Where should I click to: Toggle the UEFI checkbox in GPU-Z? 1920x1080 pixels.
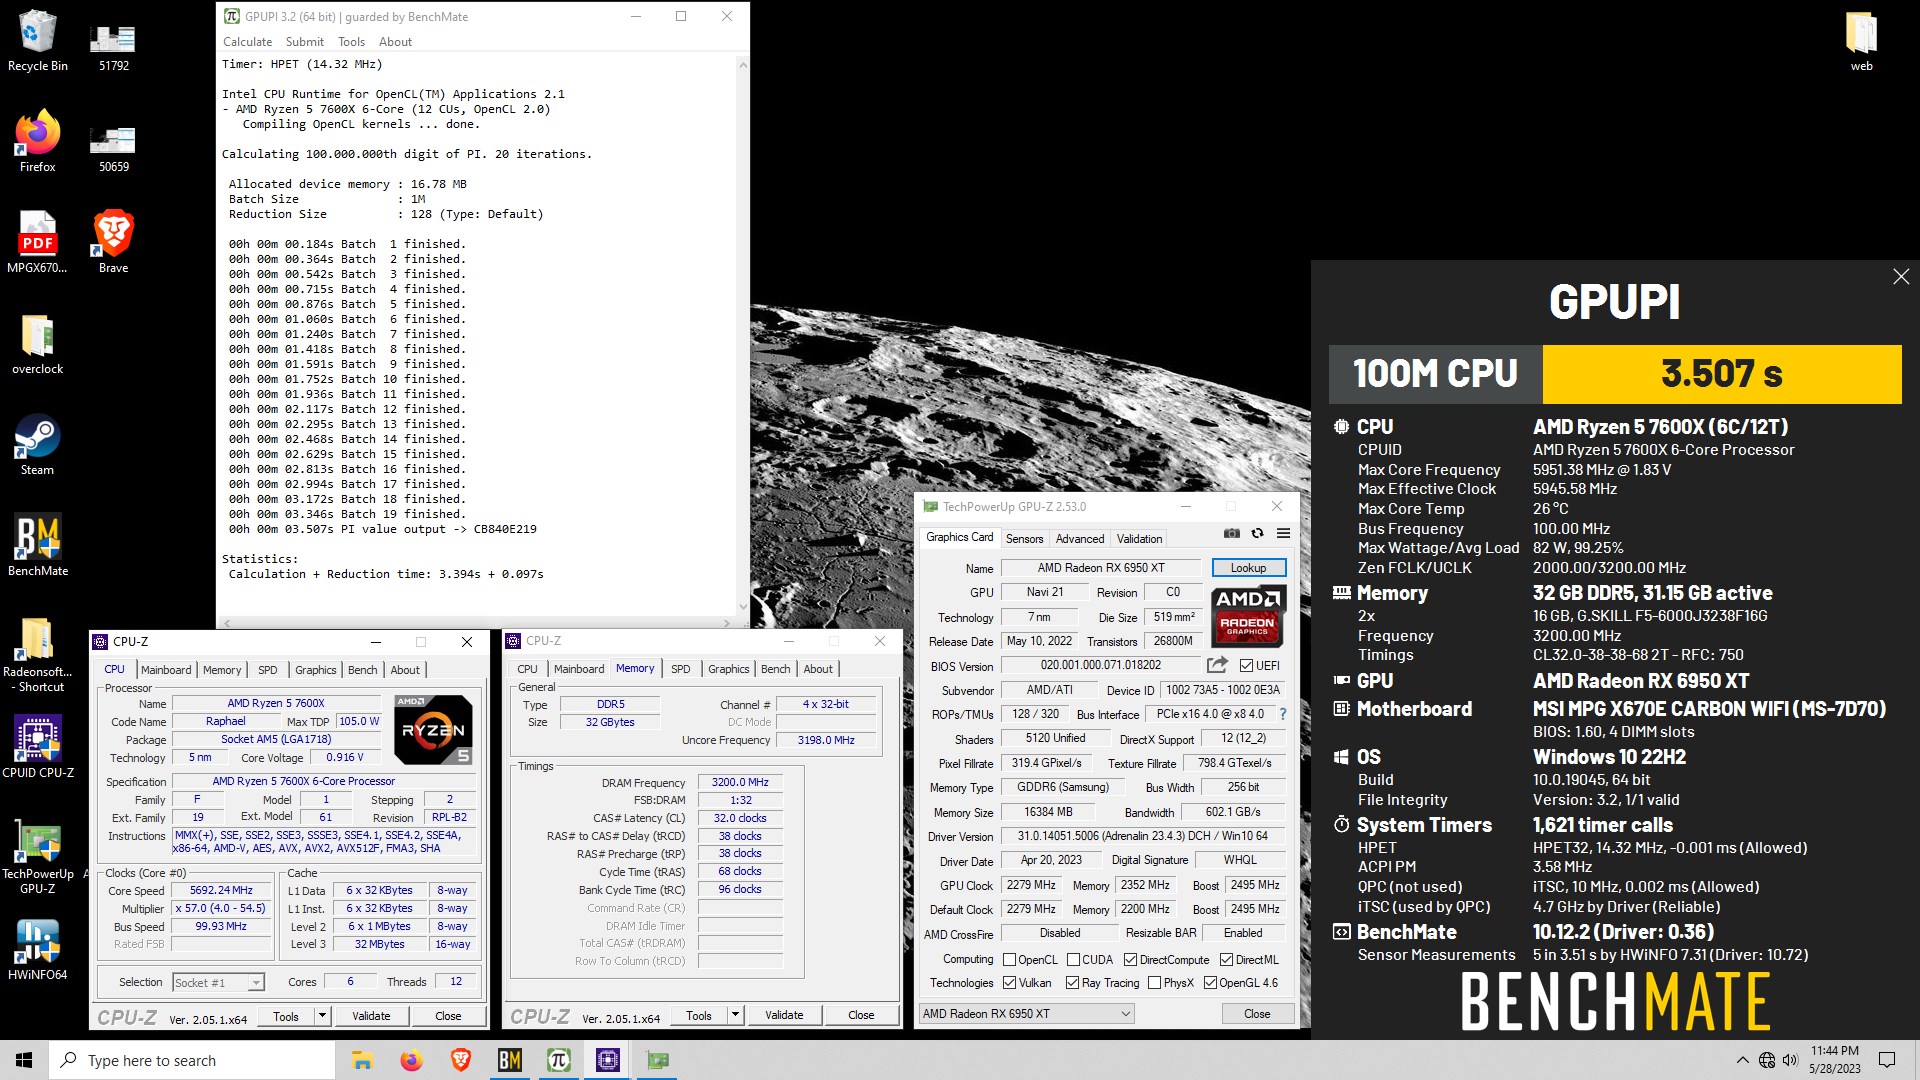pyautogui.click(x=1246, y=666)
